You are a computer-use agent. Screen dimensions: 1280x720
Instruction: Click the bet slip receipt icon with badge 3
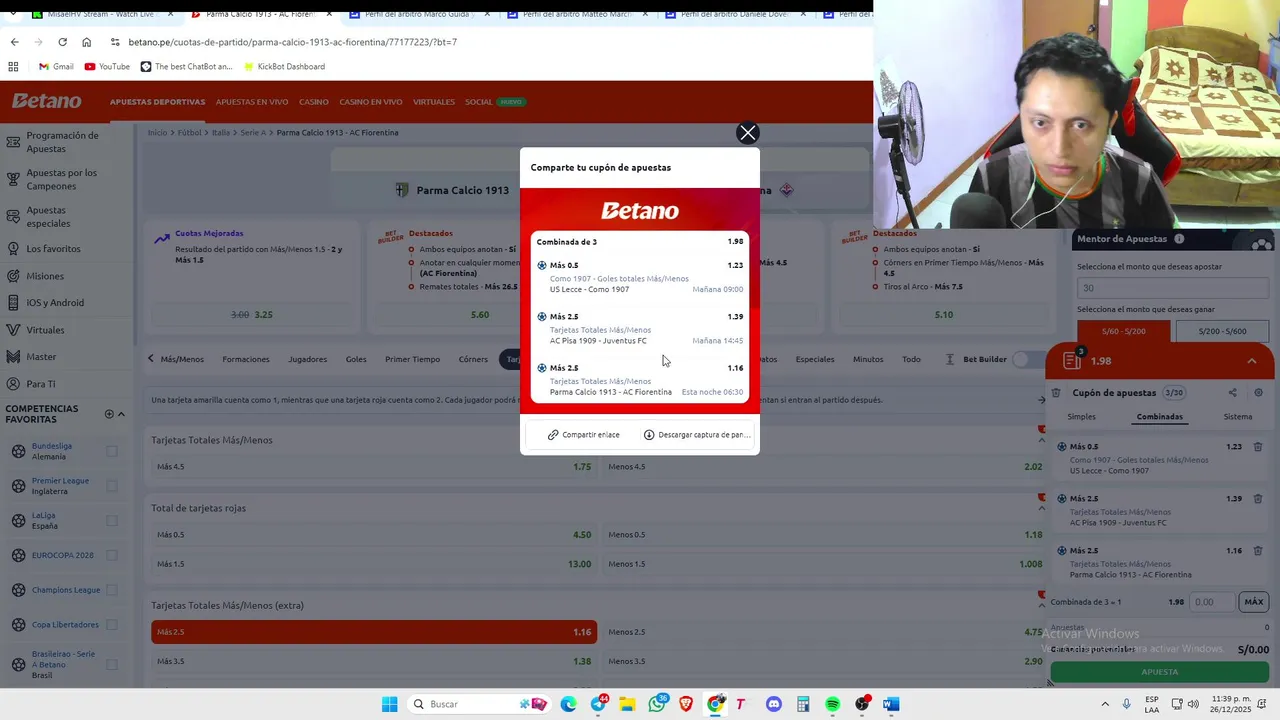1072,360
